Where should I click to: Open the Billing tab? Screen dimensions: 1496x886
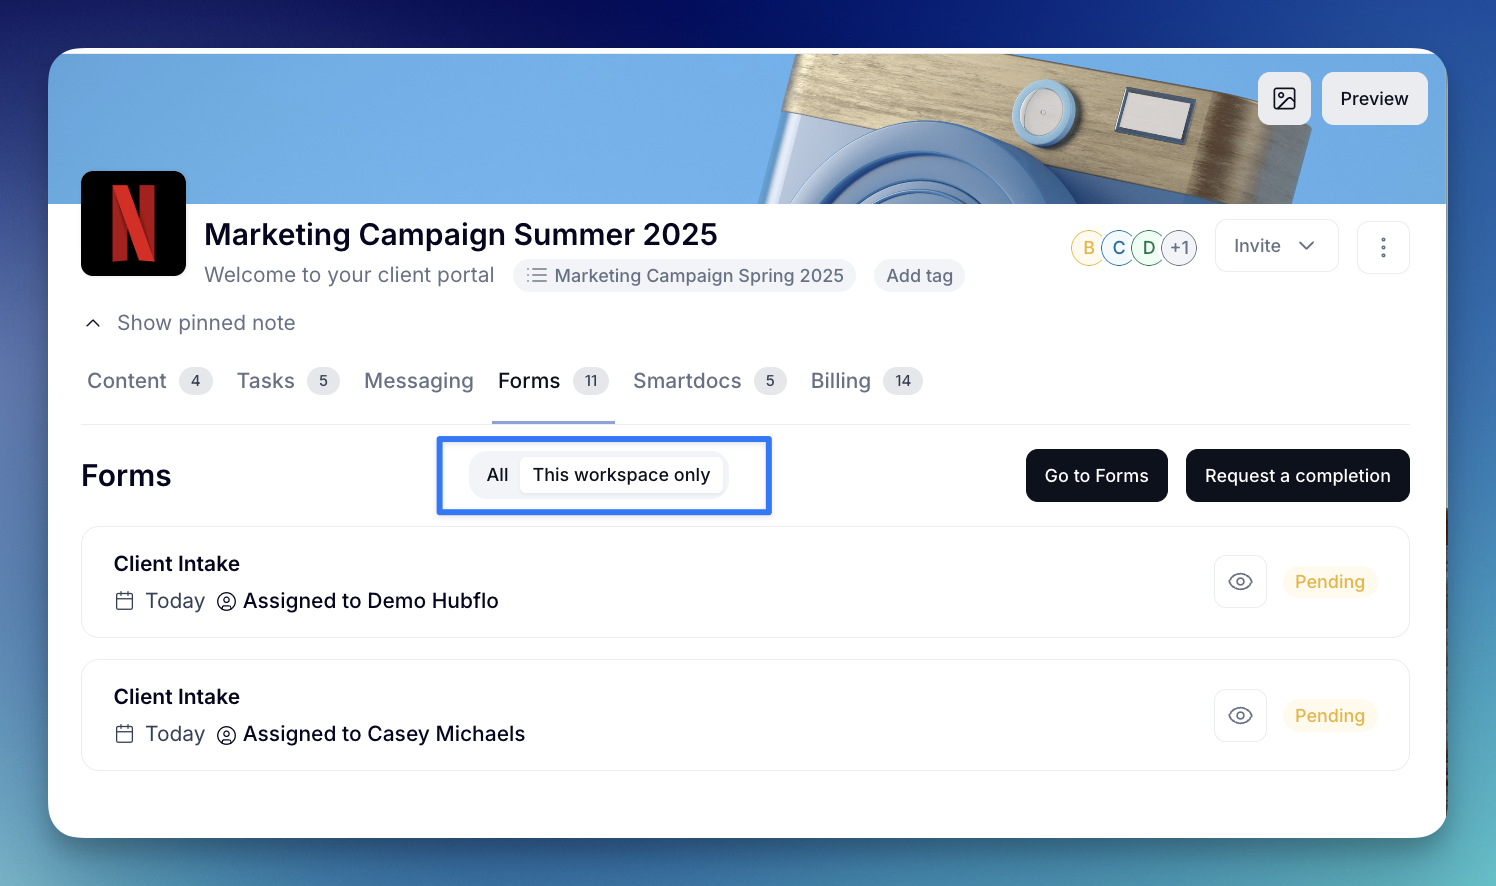tap(840, 381)
